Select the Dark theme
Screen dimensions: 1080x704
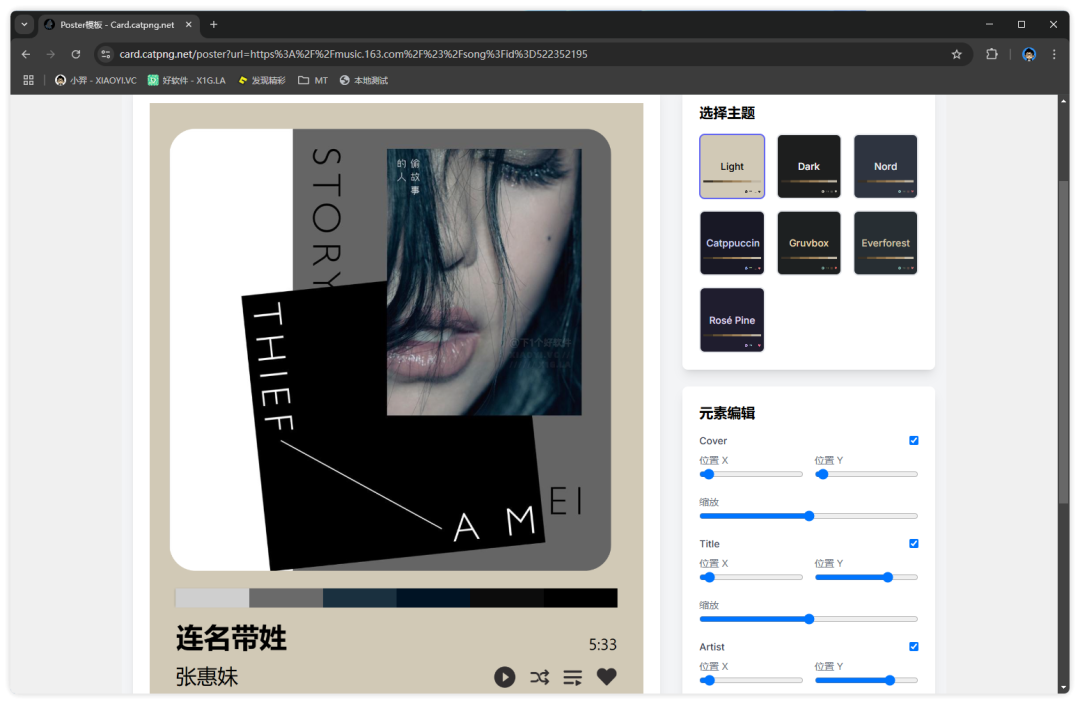pos(809,166)
